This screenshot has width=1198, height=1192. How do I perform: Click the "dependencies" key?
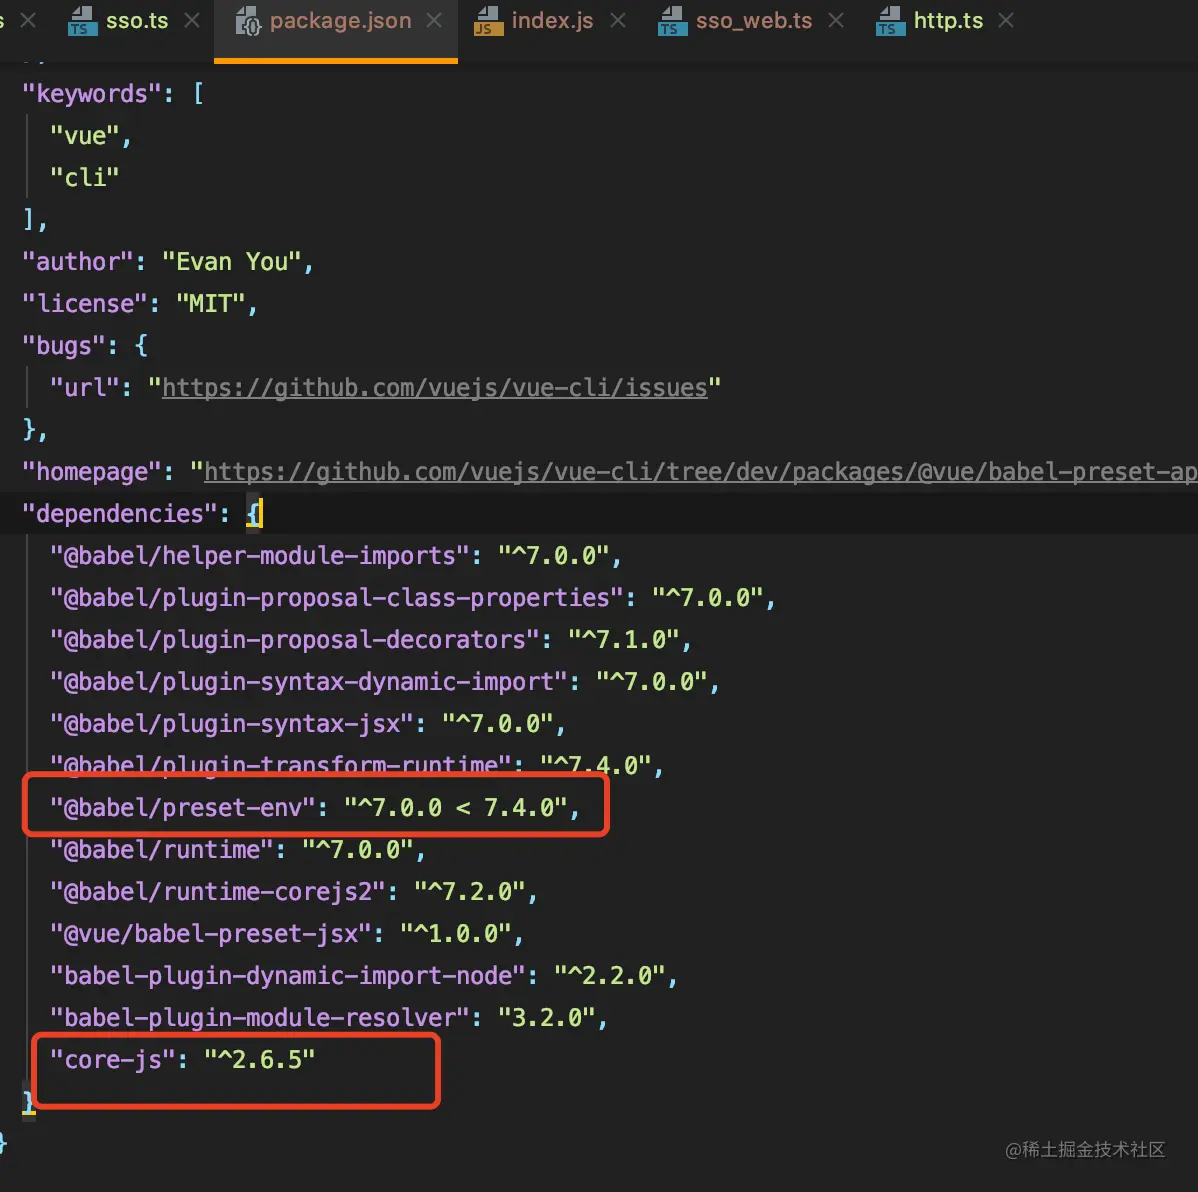[x=119, y=513]
